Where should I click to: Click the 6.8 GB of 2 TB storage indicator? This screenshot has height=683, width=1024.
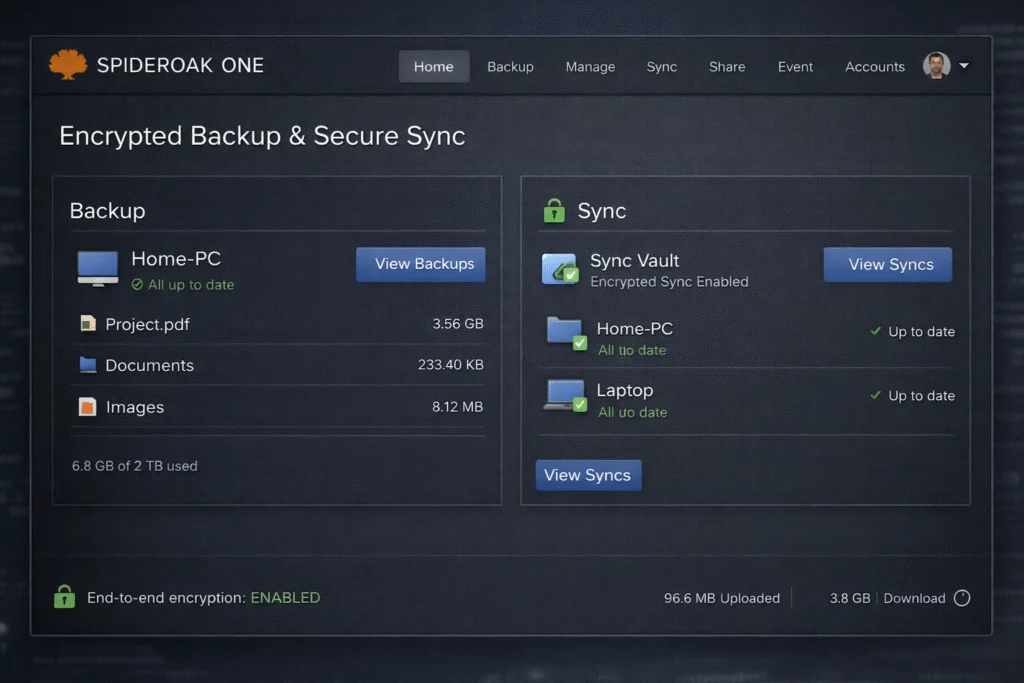[134, 465]
